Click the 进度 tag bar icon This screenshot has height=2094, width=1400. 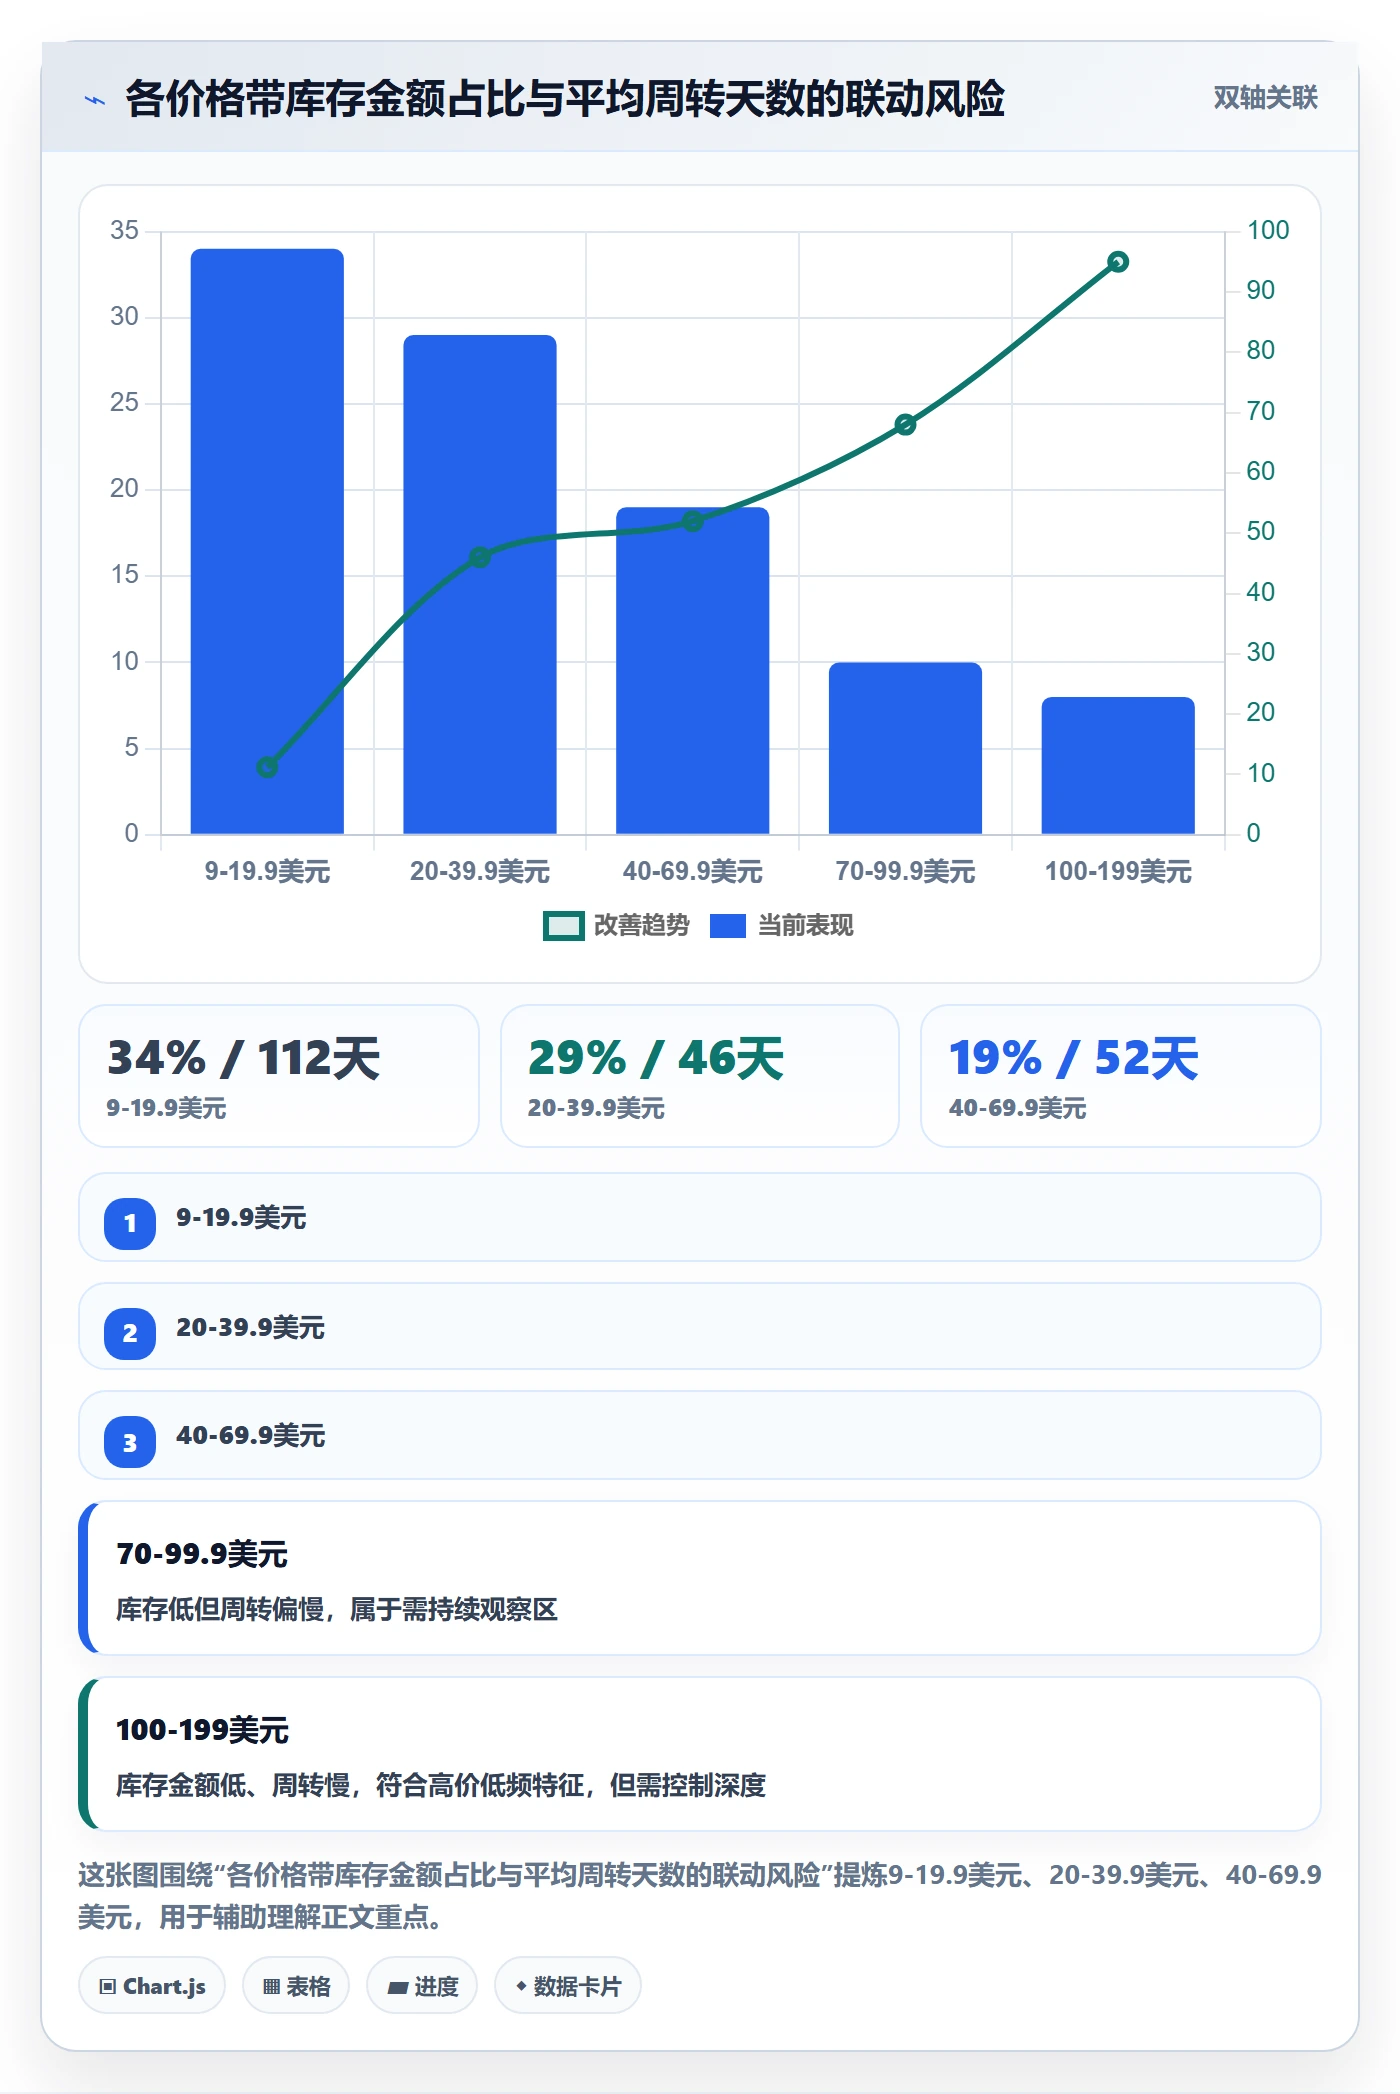pos(398,1988)
